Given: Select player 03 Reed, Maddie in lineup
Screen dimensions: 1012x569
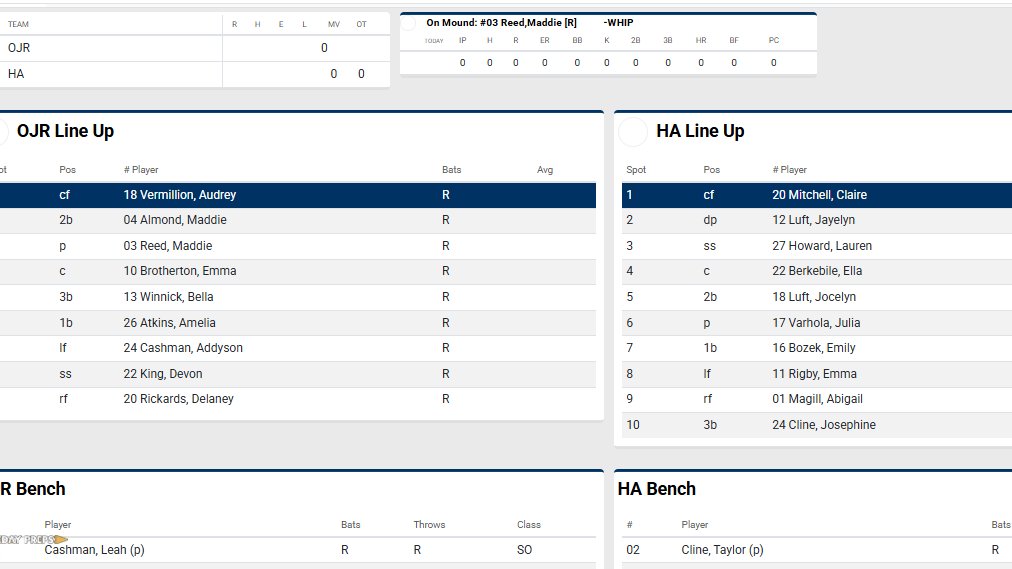Looking at the screenshot, I should tap(168, 246).
